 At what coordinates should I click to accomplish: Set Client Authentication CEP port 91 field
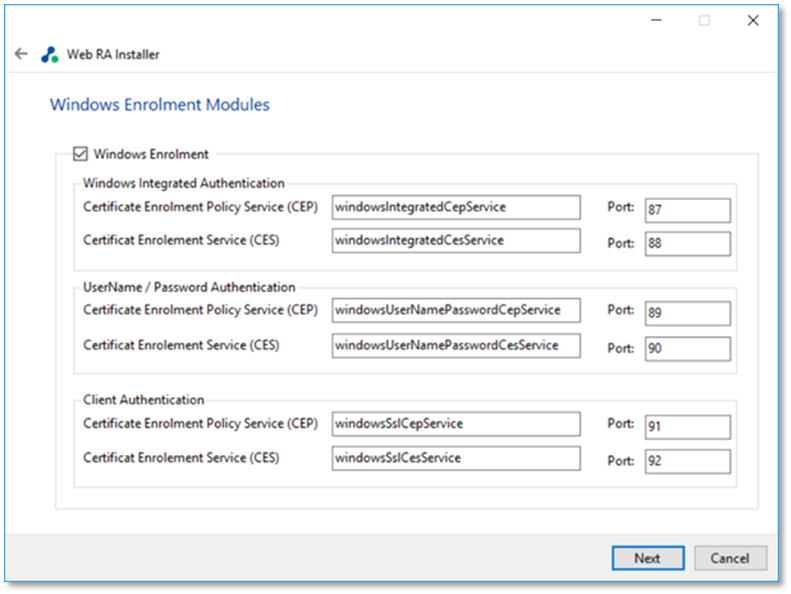(688, 427)
